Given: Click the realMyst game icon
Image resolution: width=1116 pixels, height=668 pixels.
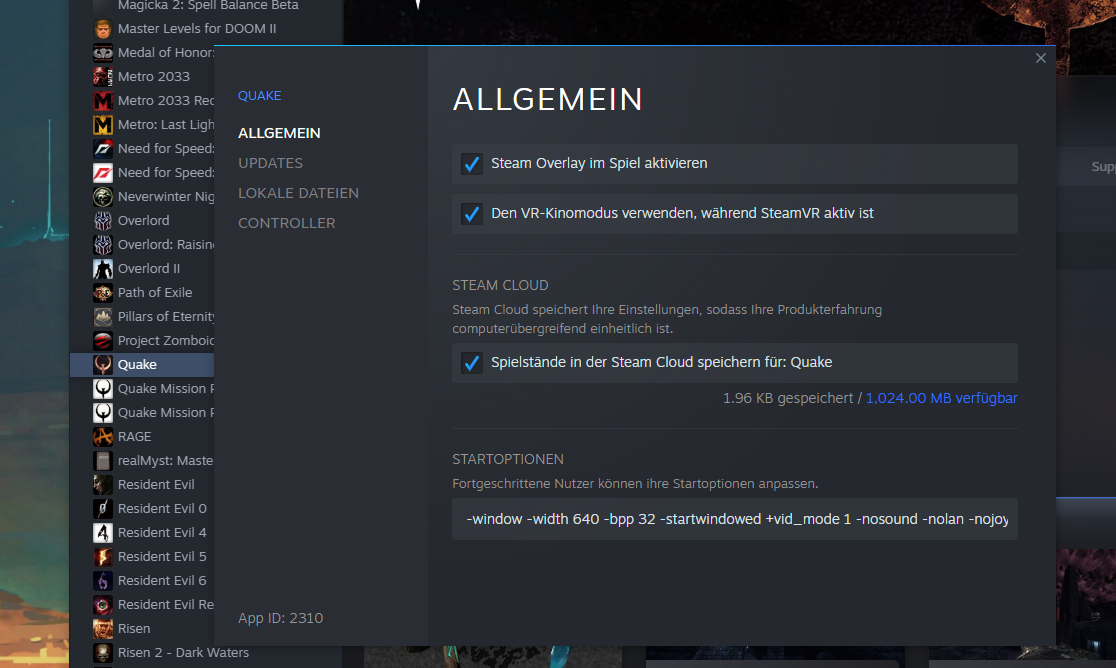Looking at the screenshot, I should [102, 461].
